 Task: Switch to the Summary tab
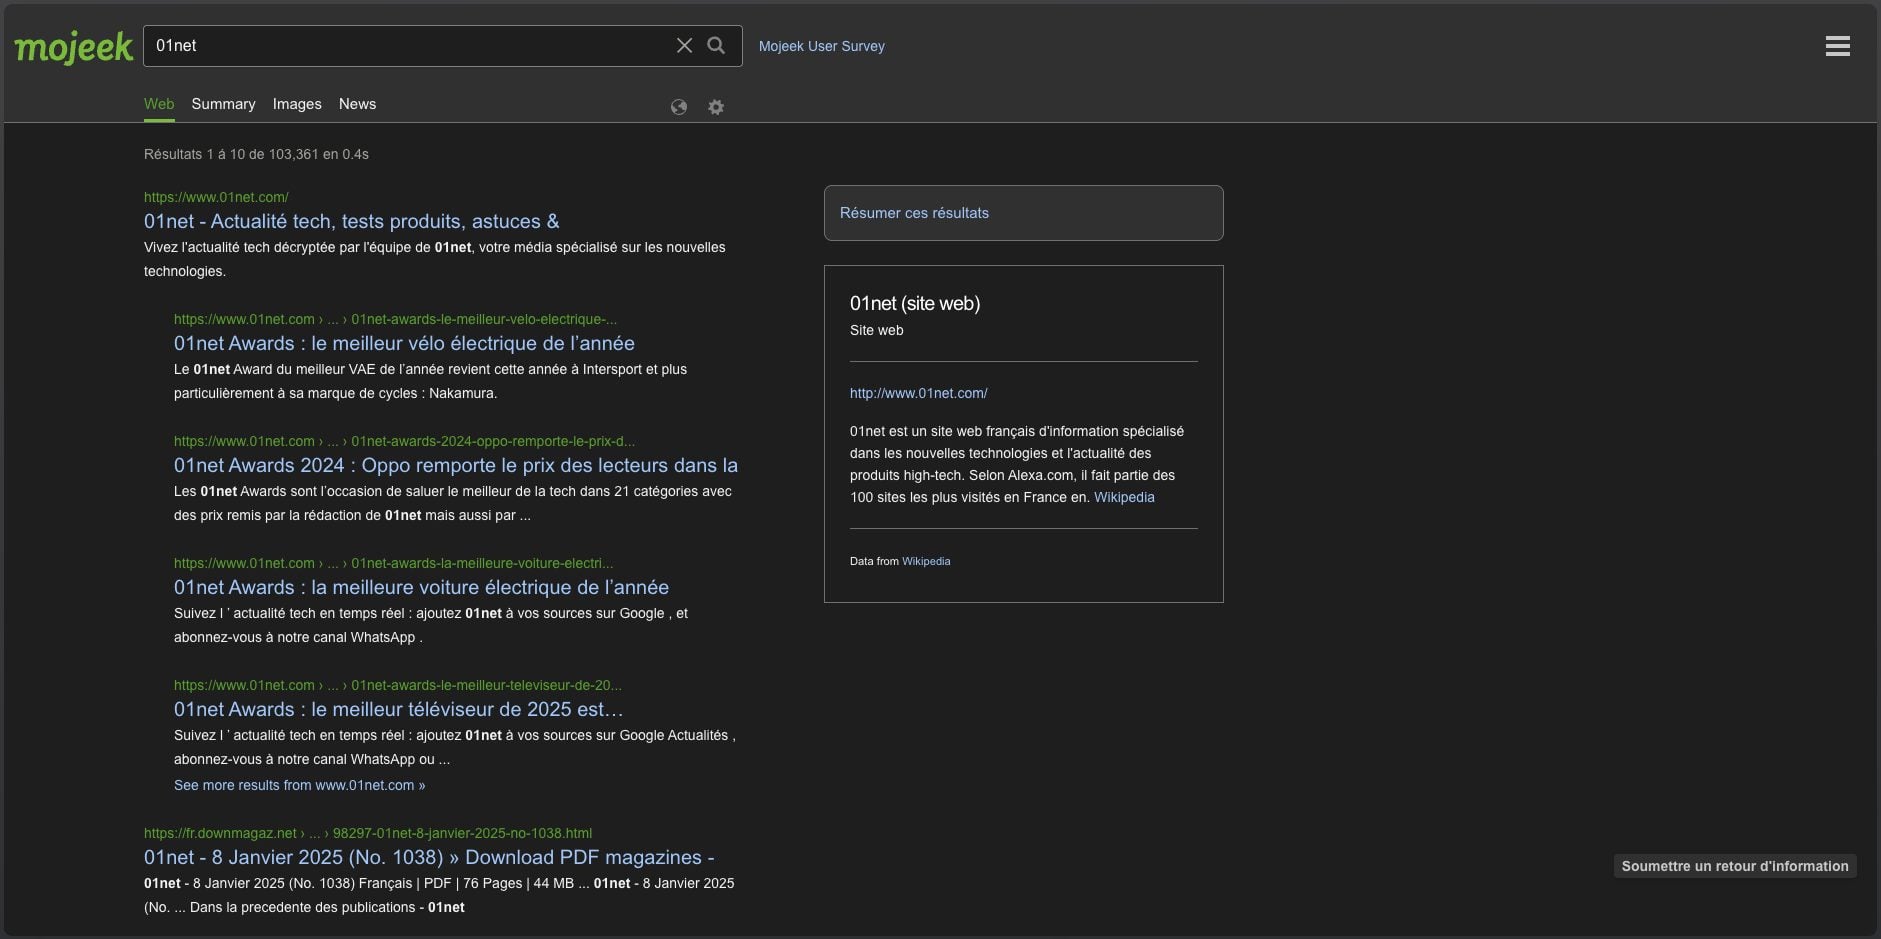[223, 104]
